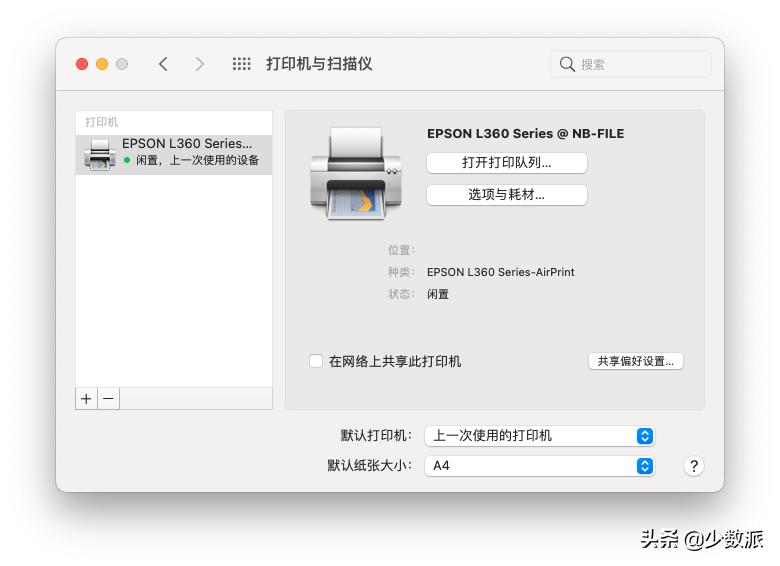Show all preferences grid icon
The image size is (780, 566).
pyautogui.click(x=241, y=64)
